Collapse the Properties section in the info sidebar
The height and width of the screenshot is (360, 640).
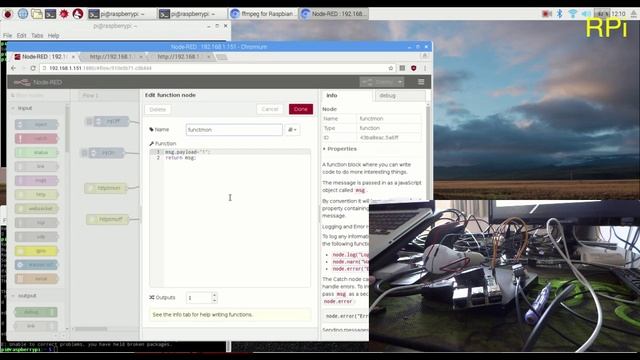340,149
